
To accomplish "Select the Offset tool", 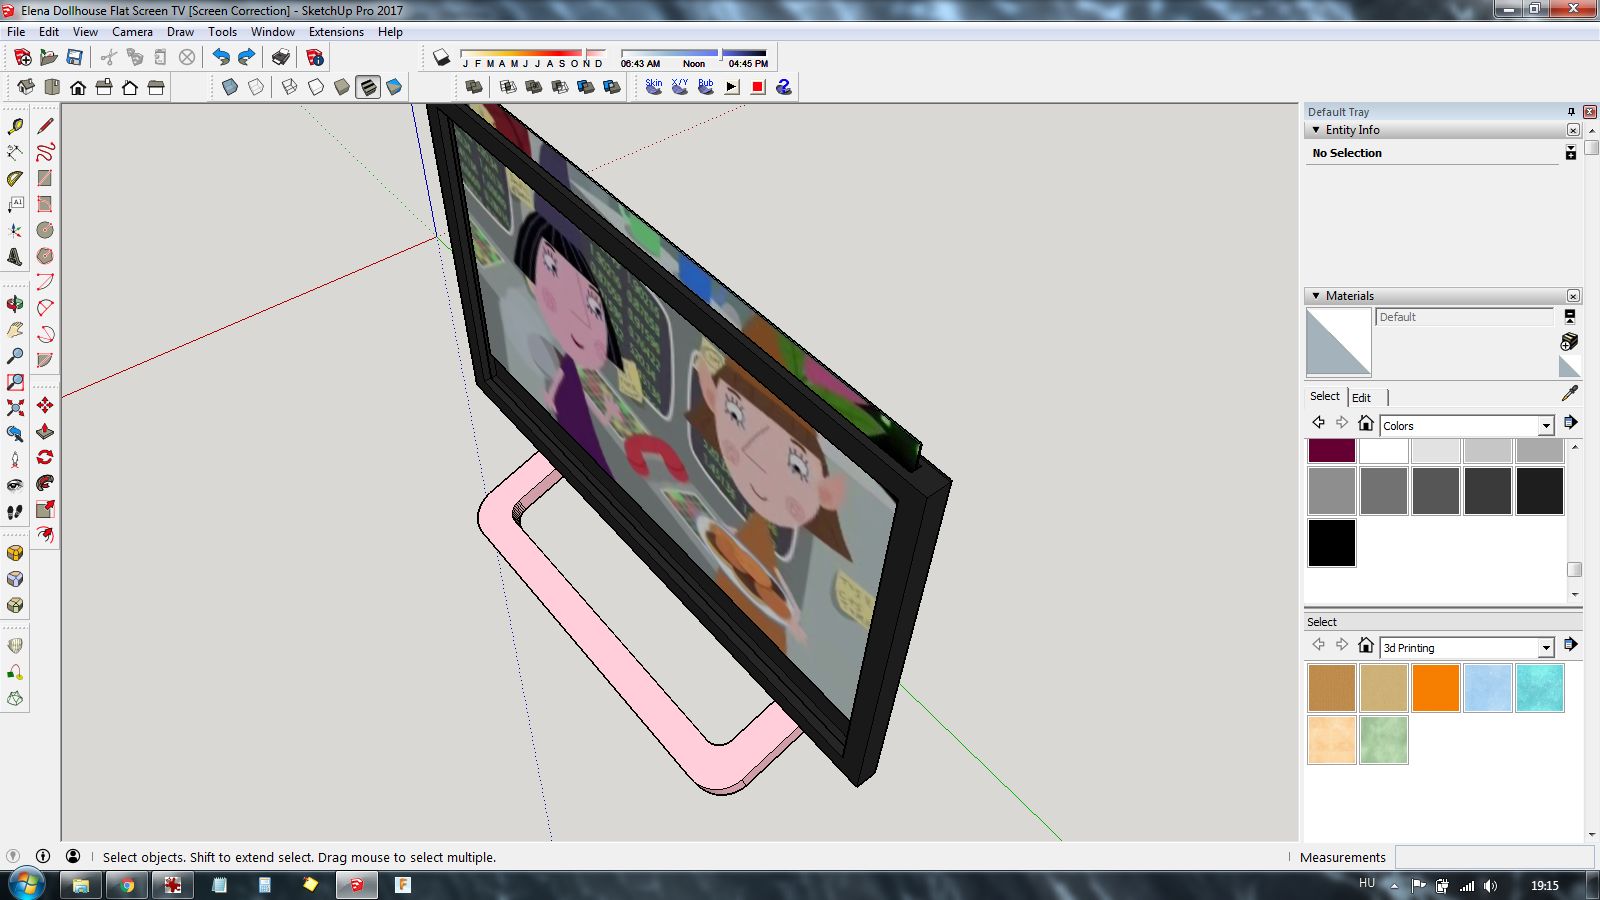I will pyautogui.click(x=45, y=535).
